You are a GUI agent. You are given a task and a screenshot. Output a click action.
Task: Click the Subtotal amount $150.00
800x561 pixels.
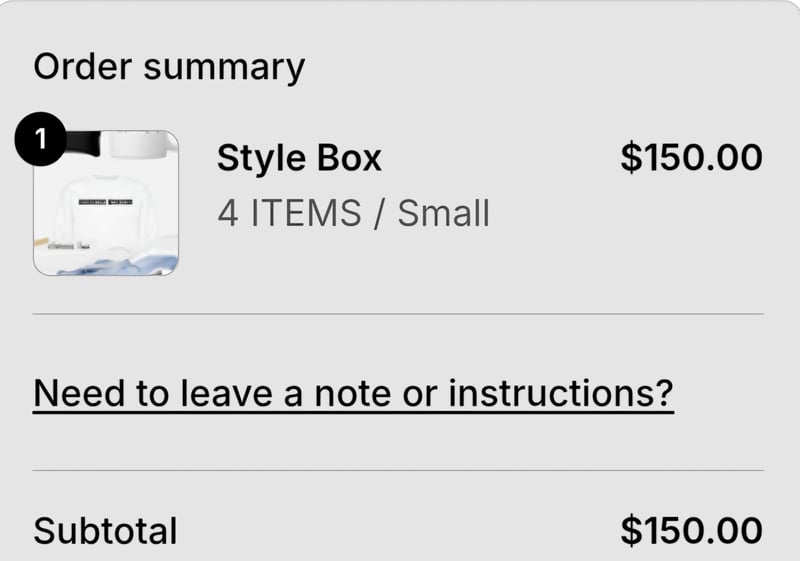(x=691, y=531)
